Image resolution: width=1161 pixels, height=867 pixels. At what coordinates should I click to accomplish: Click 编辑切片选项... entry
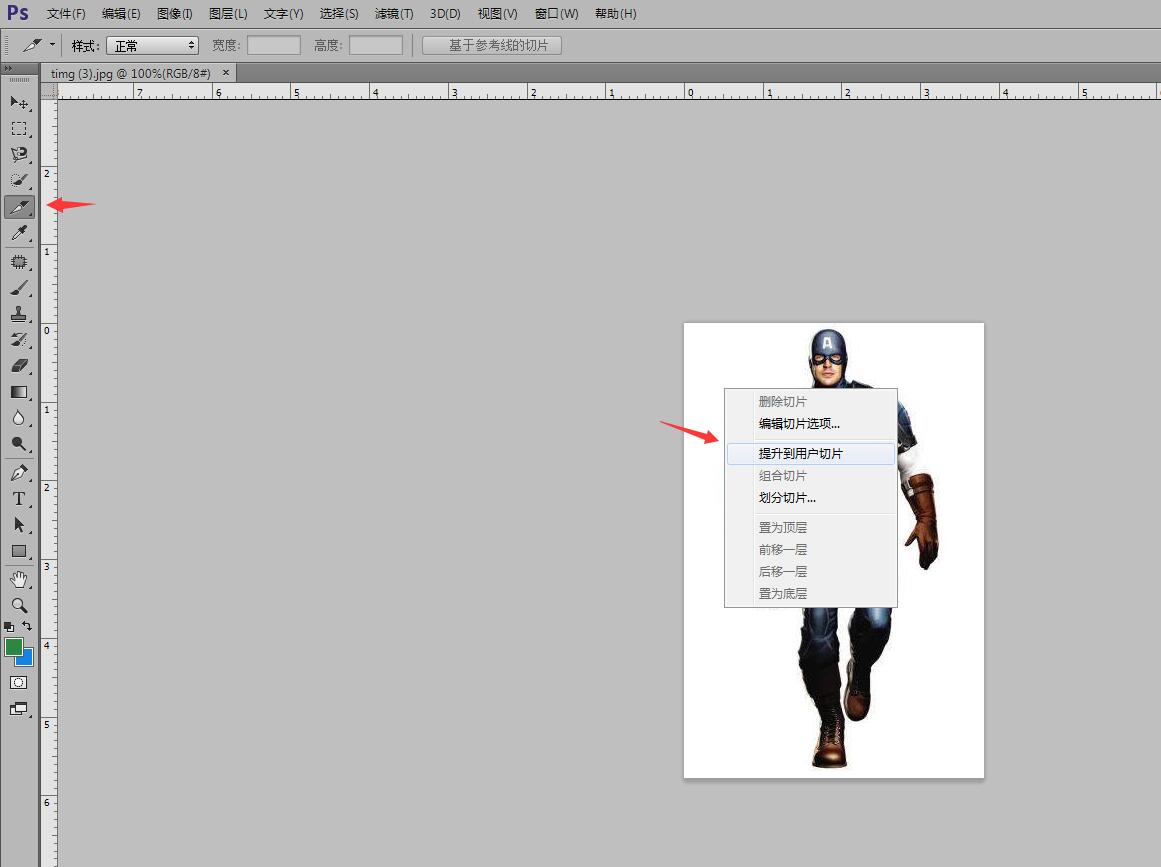tap(799, 423)
